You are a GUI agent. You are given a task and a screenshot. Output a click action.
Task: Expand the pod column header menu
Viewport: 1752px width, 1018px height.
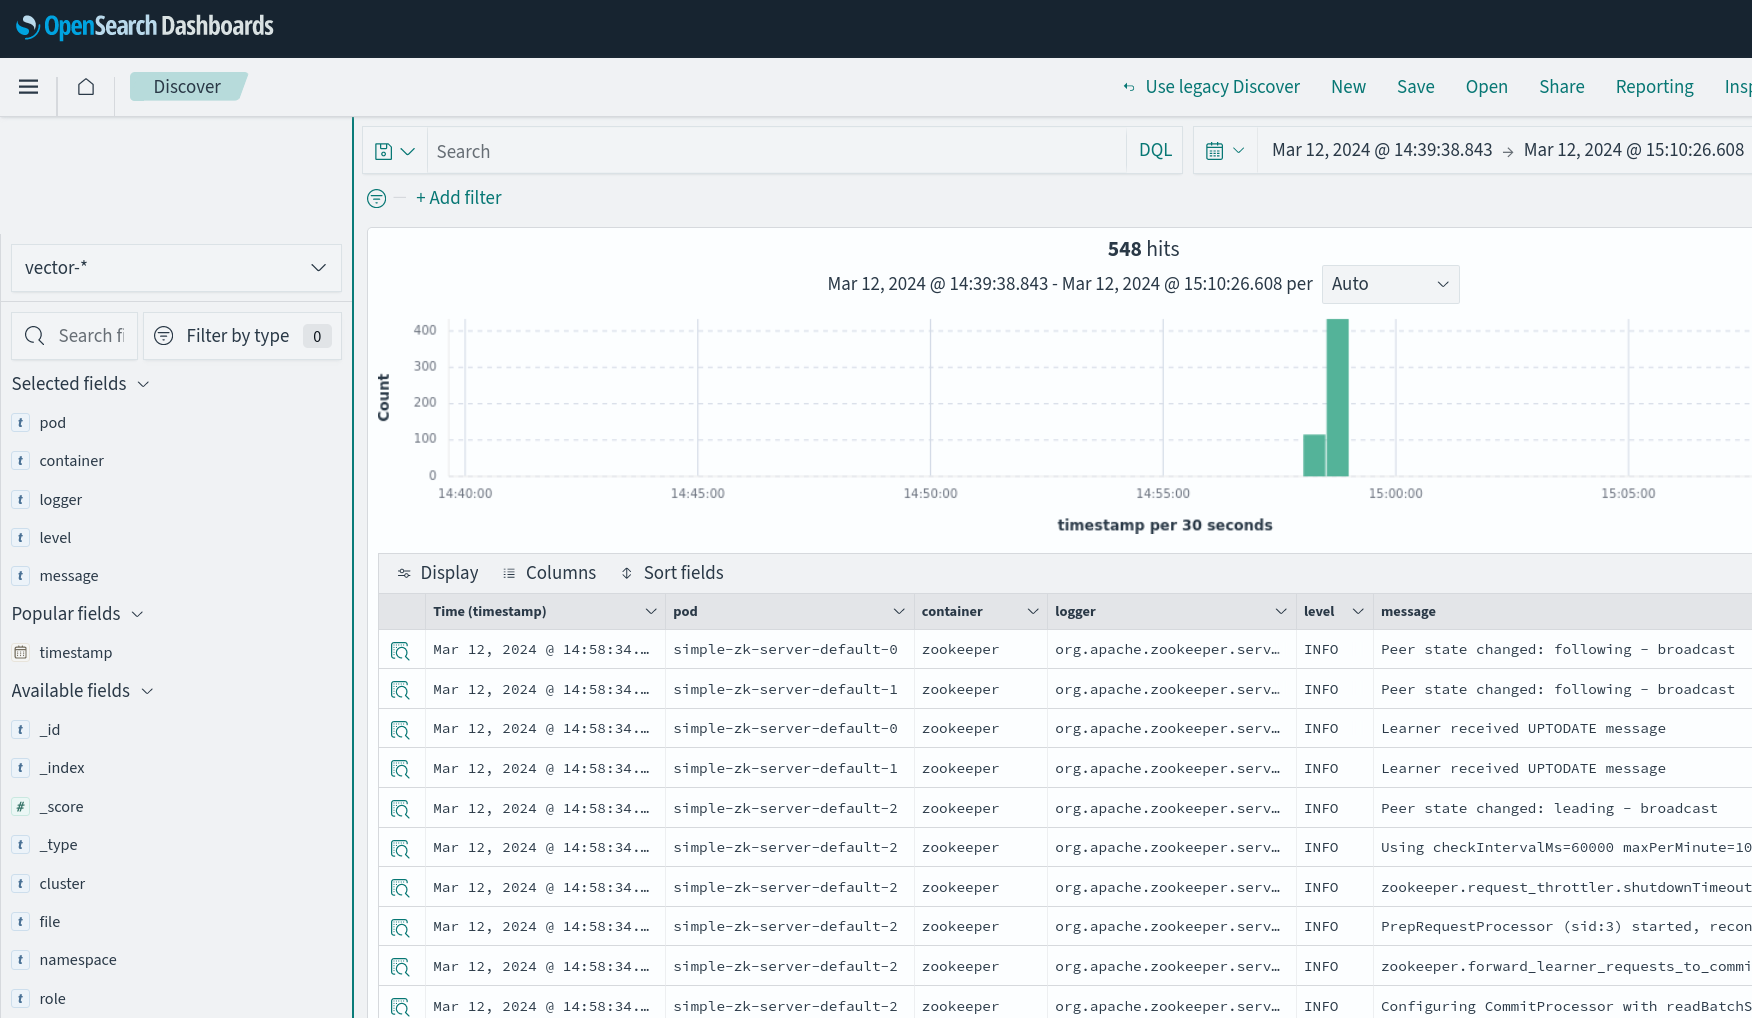click(898, 611)
